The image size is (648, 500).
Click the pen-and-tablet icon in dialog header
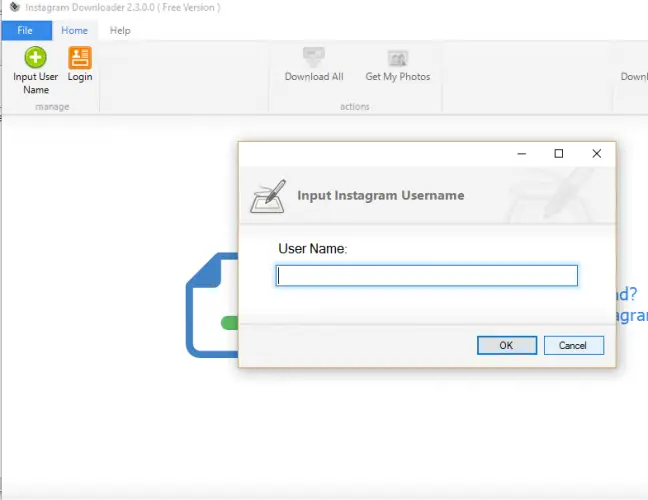point(268,196)
